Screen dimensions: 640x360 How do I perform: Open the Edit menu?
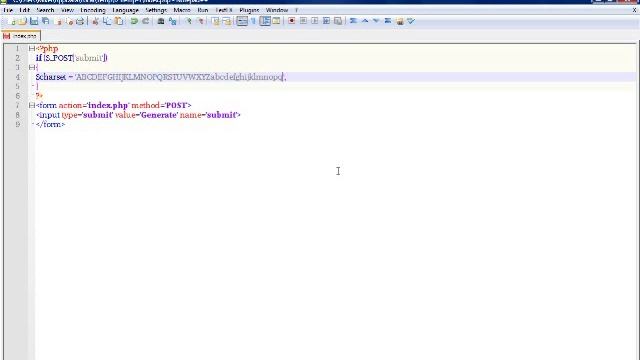pyautogui.click(x=24, y=10)
